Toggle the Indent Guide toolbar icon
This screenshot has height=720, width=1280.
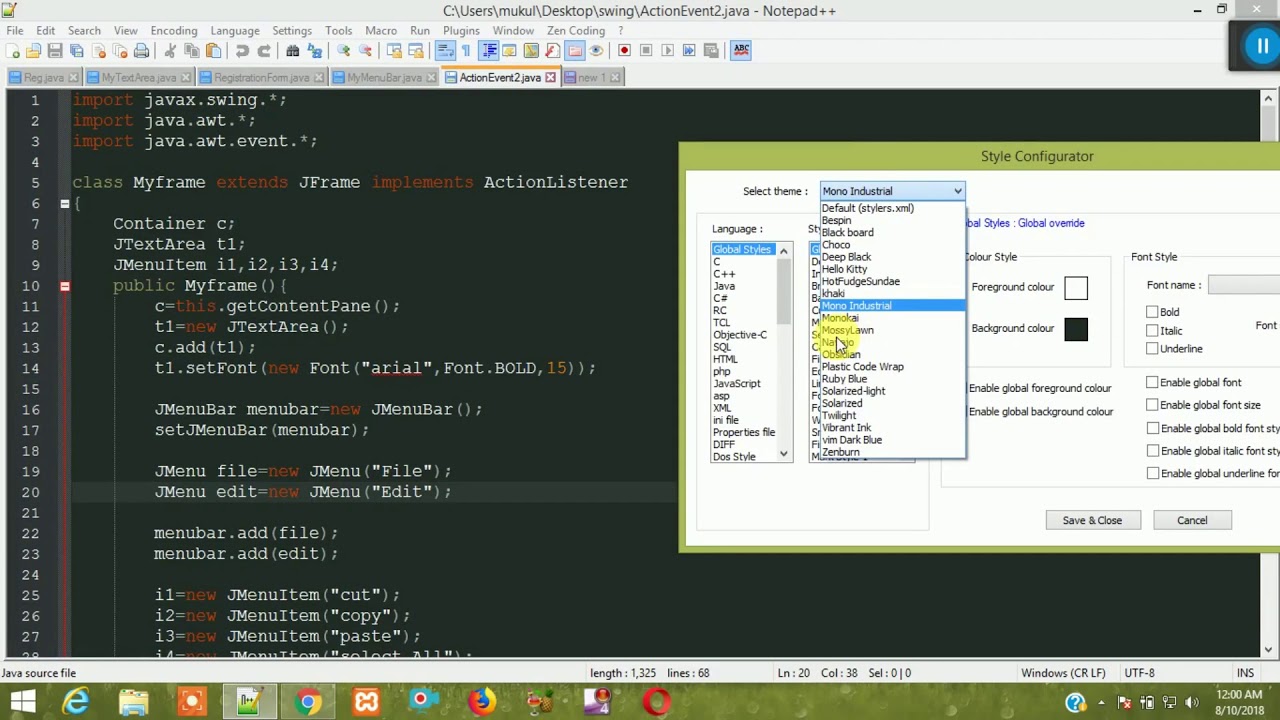(x=489, y=50)
